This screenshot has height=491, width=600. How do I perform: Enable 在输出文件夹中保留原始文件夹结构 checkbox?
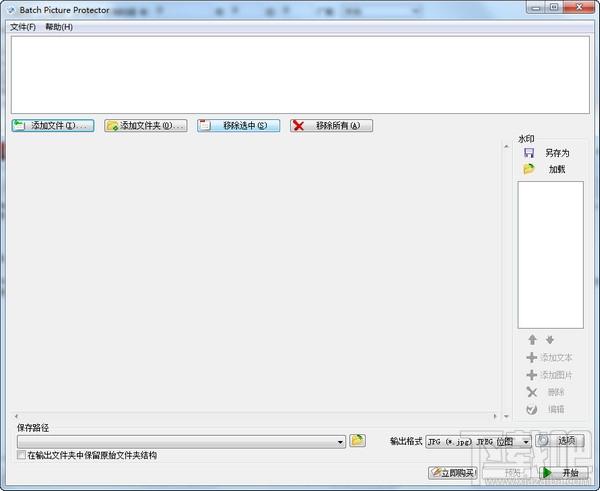[x=21, y=455]
